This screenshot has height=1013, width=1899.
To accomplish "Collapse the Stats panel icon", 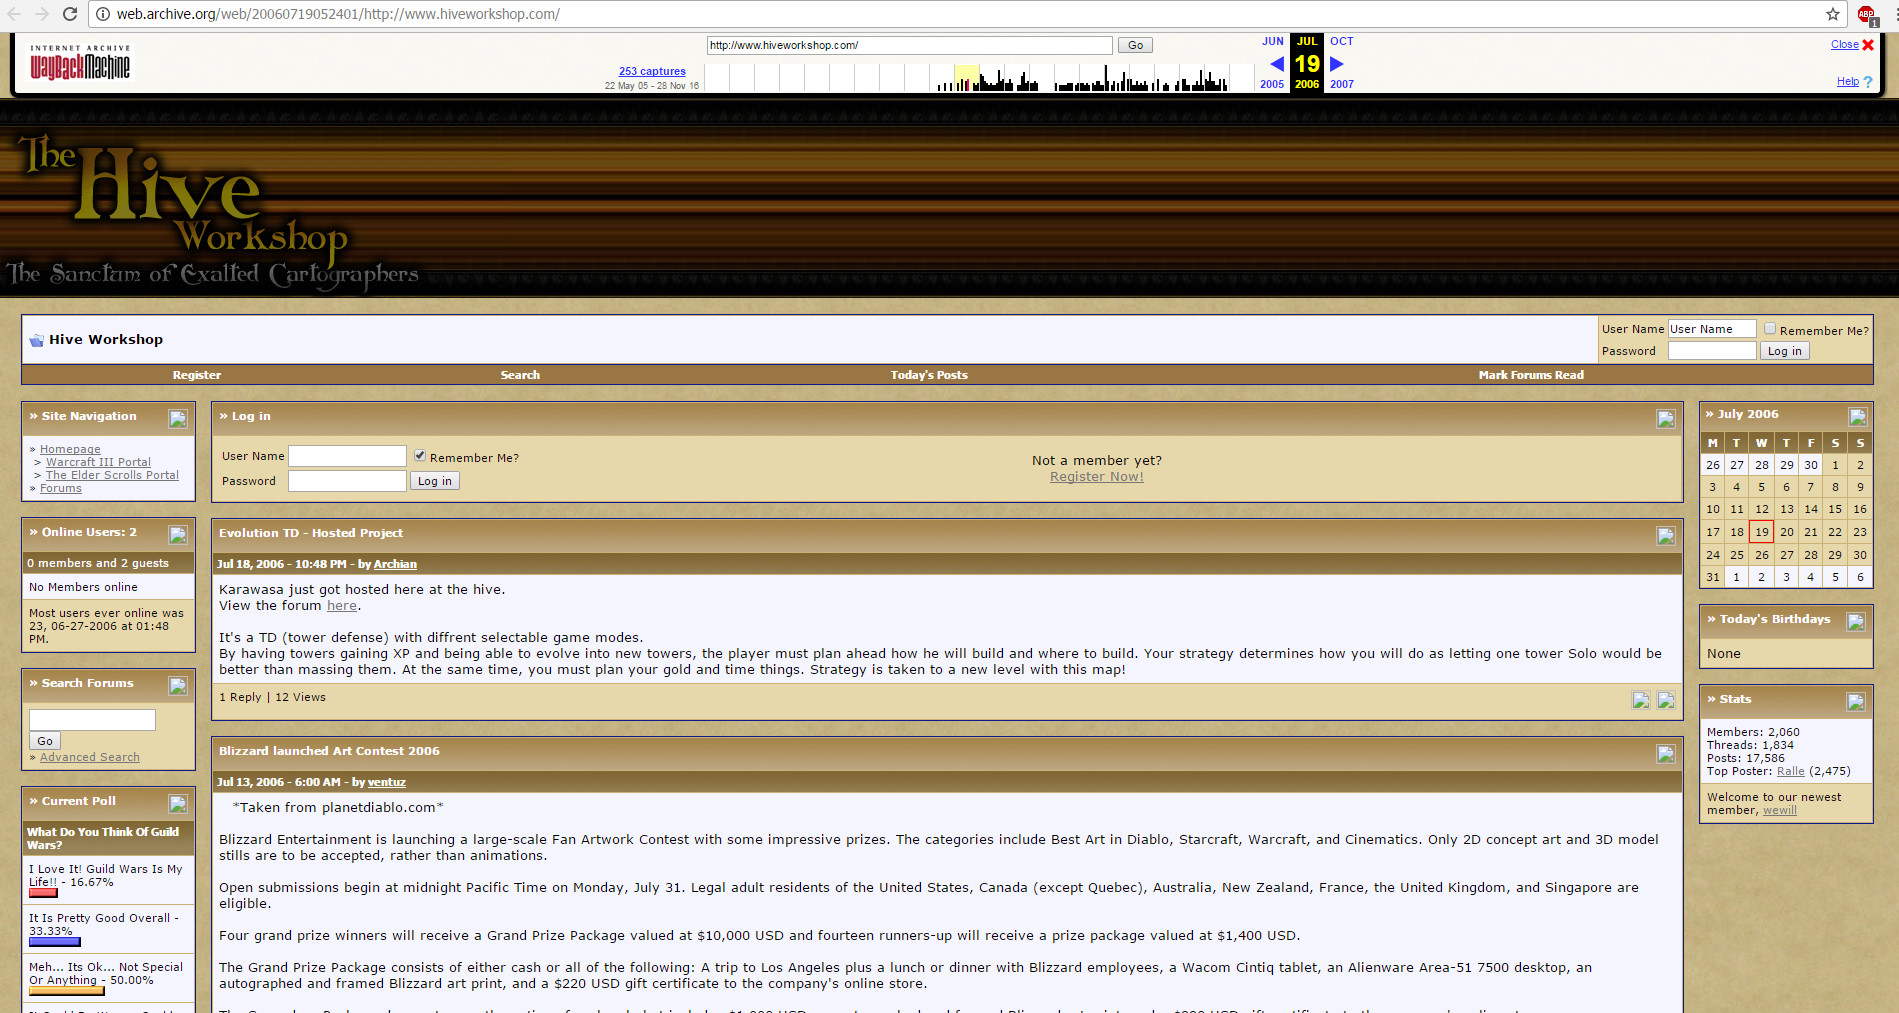I will pos(1856,702).
